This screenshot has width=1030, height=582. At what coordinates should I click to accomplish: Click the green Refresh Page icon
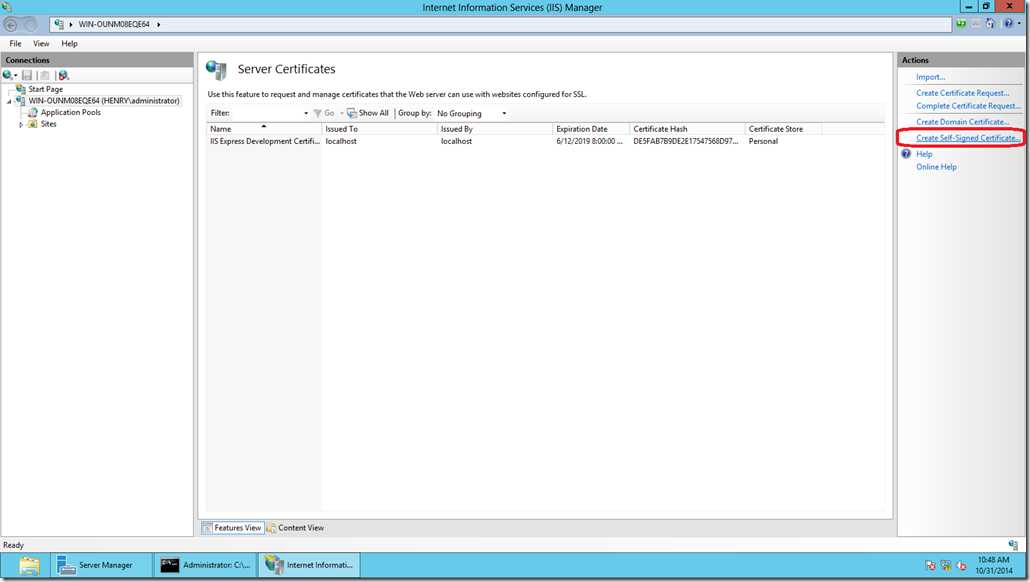click(x=961, y=24)
